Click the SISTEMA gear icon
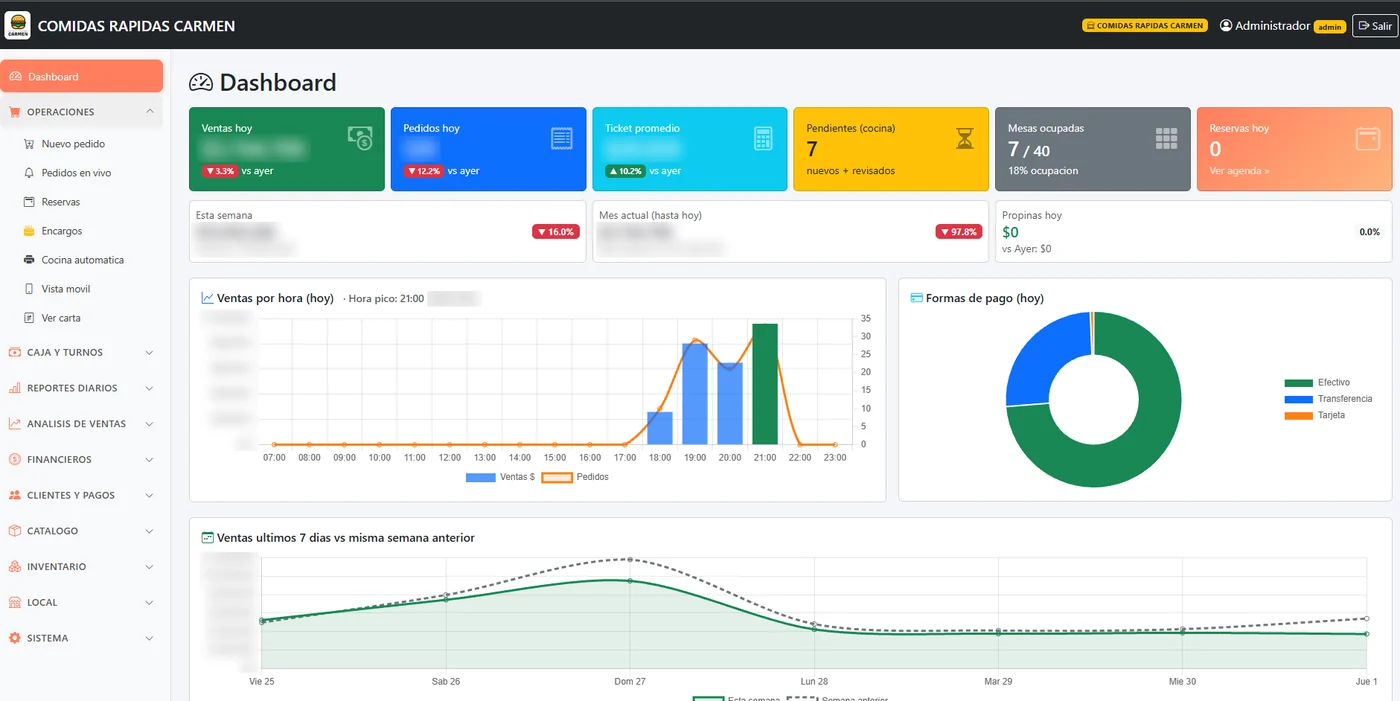This screenshot has width=1400, height=701. click(15, 638)
